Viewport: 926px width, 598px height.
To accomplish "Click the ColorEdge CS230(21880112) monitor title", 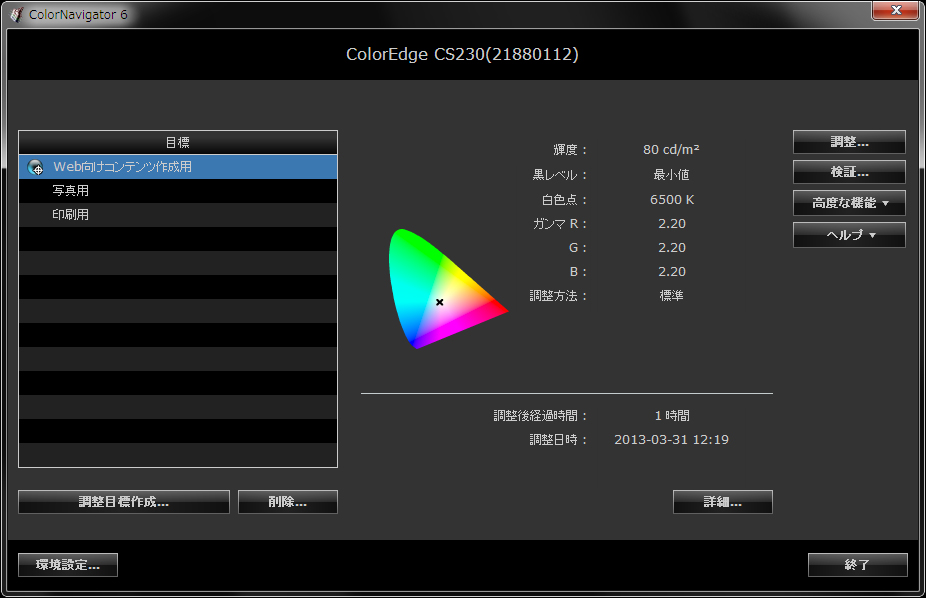I will pos(462,54).
